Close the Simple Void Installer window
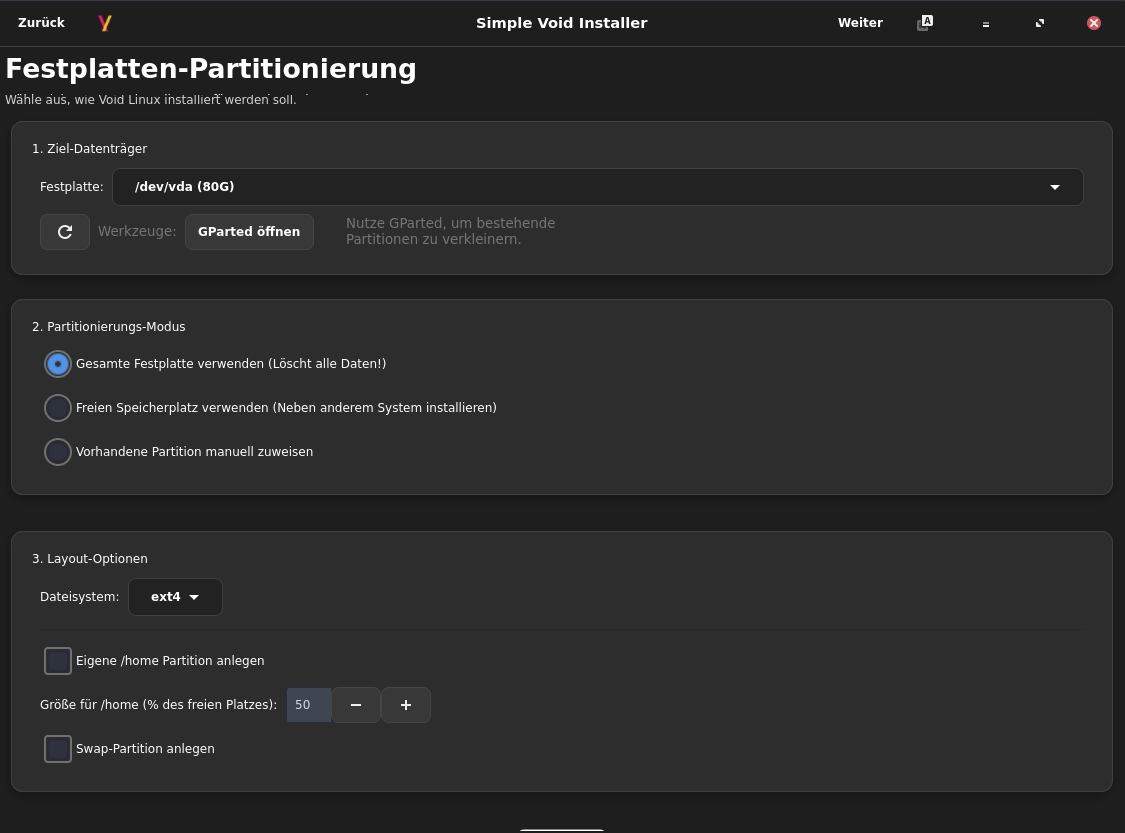Screen dimensions: 1125x833 click(x=1094, y=23)
